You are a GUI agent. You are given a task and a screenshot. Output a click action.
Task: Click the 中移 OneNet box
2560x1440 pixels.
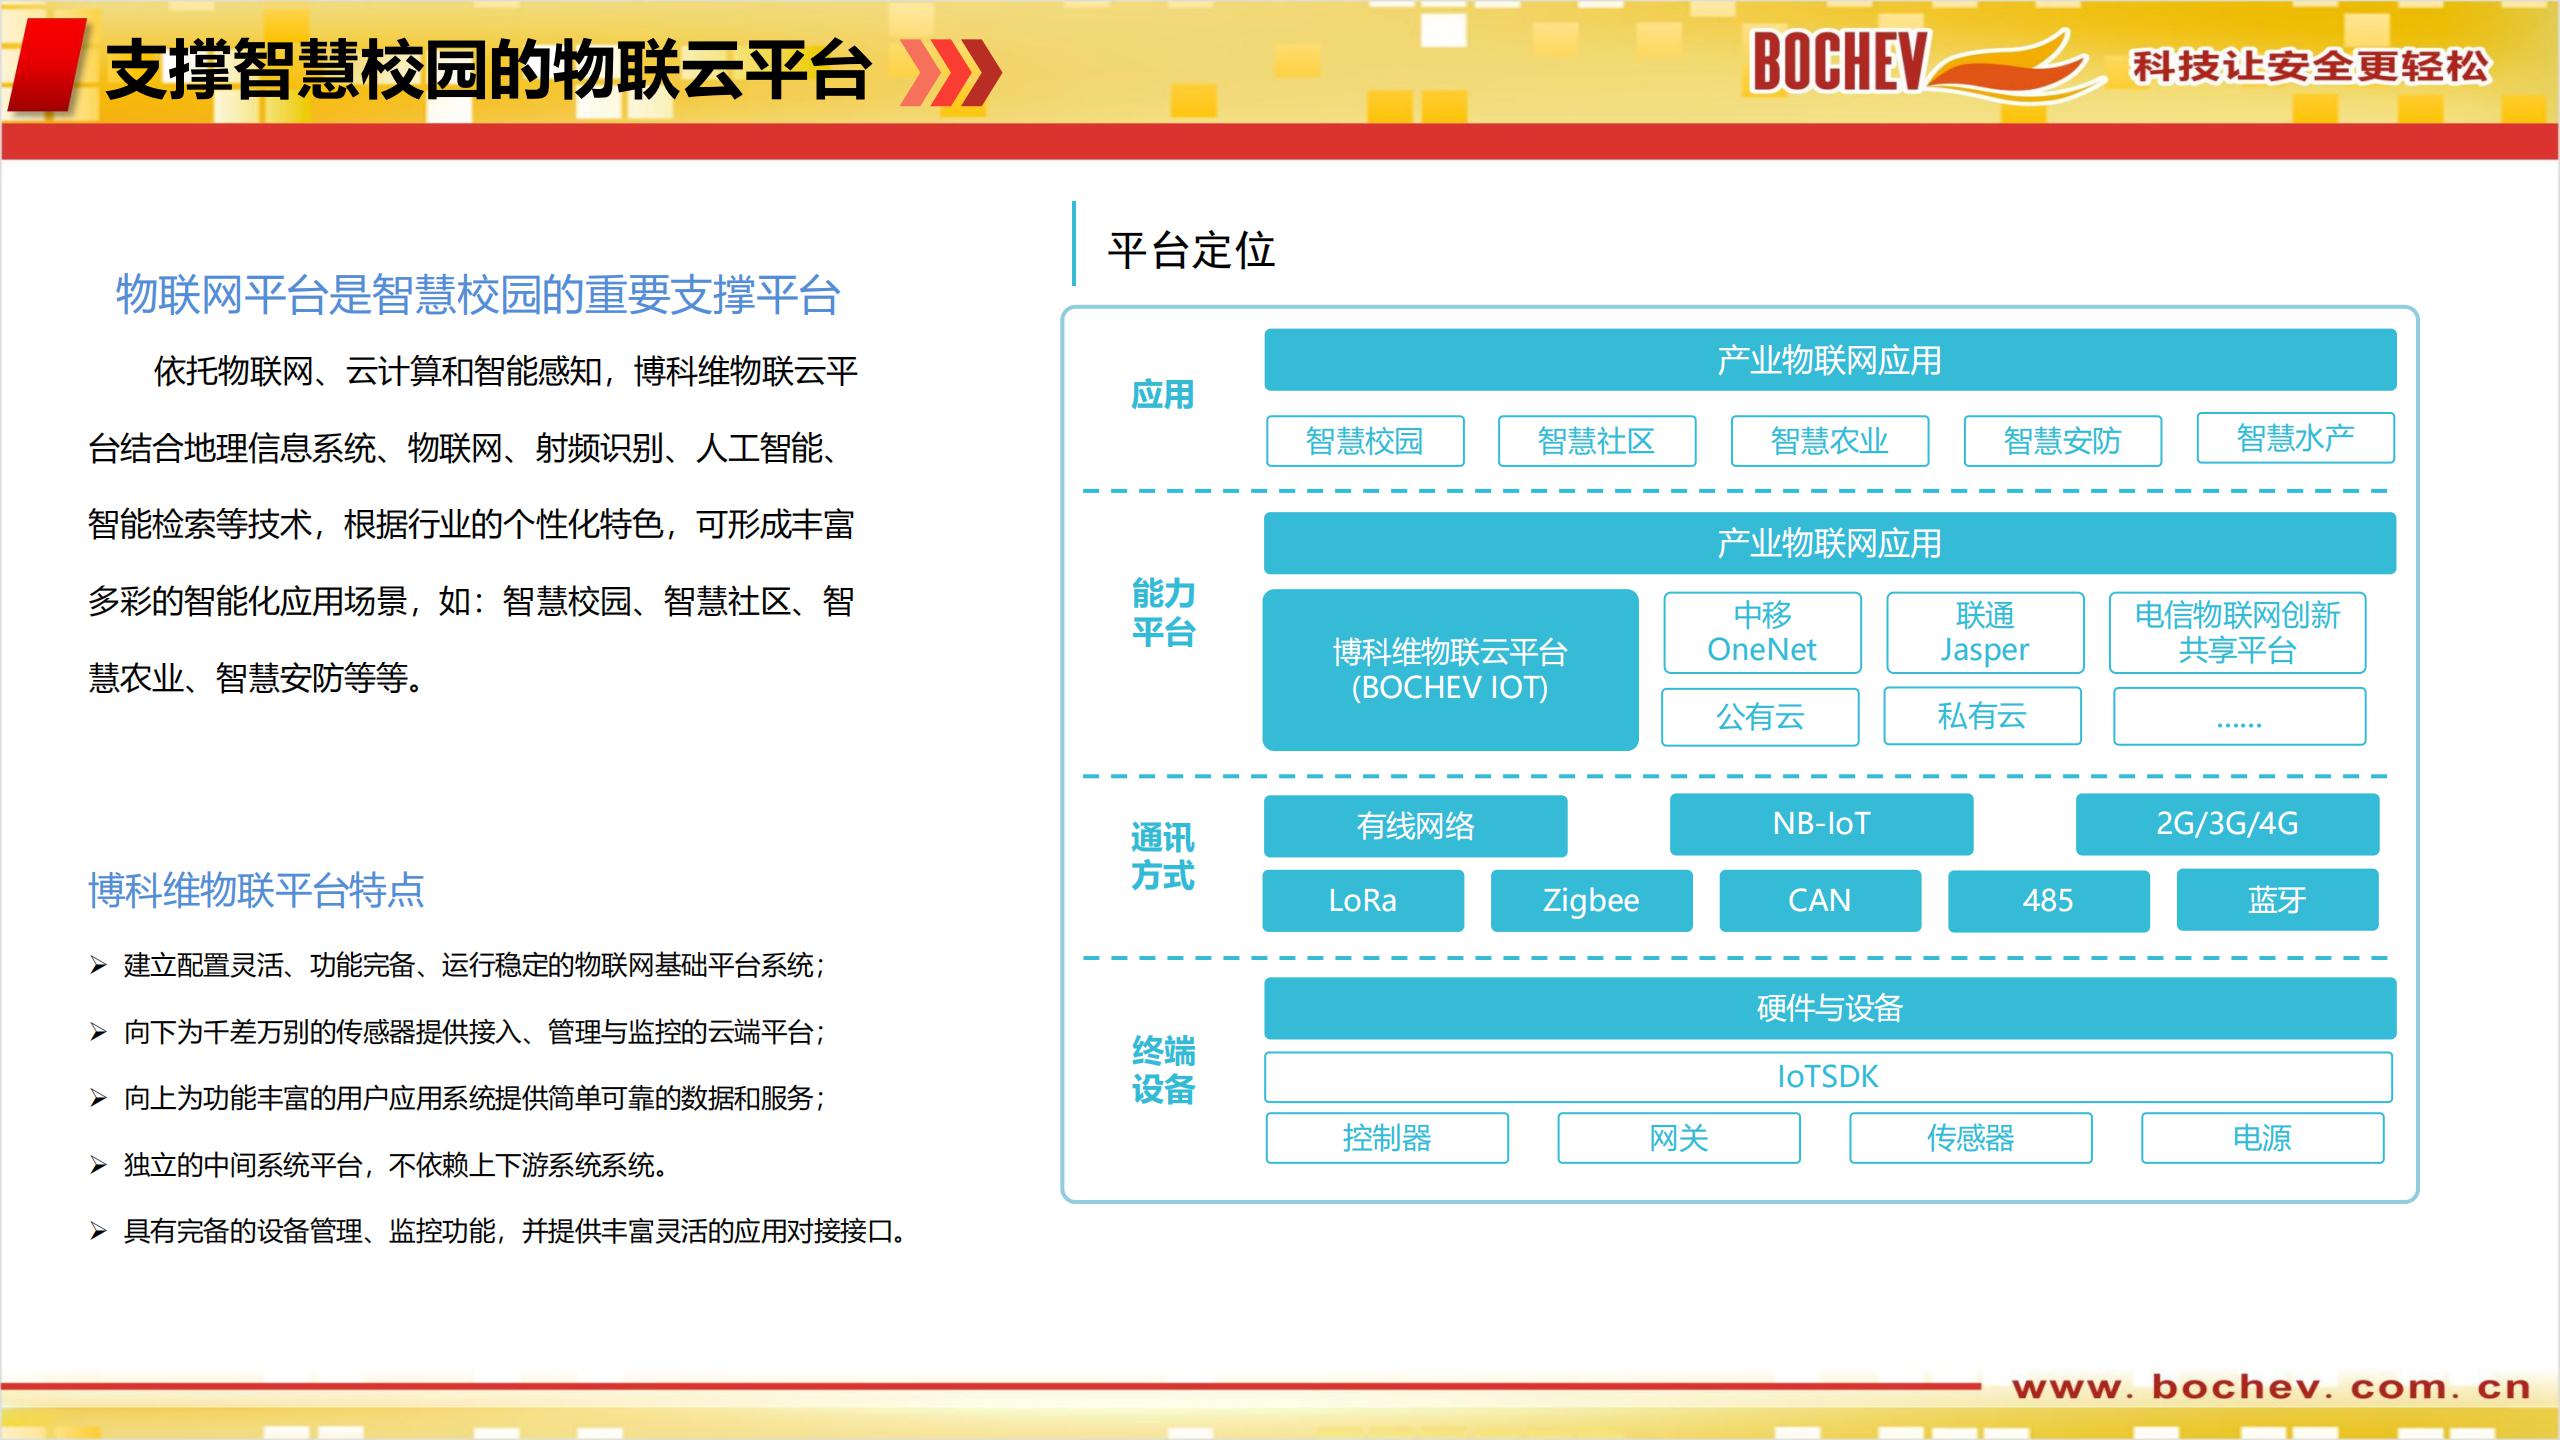point(1762,633)
